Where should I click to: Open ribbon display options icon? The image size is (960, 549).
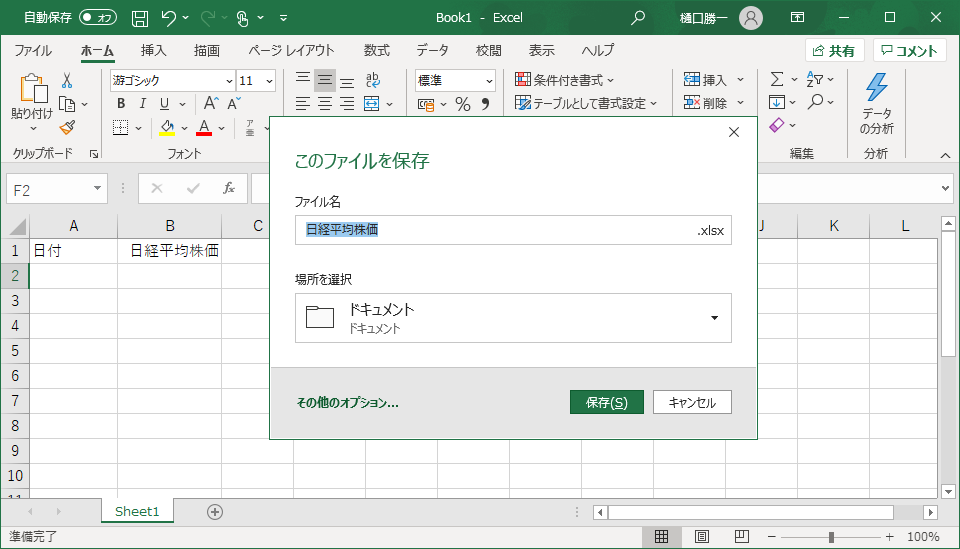click(797, 18)
